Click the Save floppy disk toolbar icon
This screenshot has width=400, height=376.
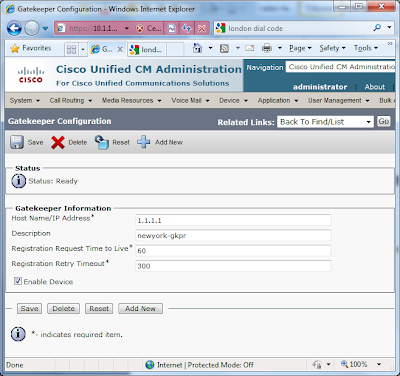click(17, 142)
